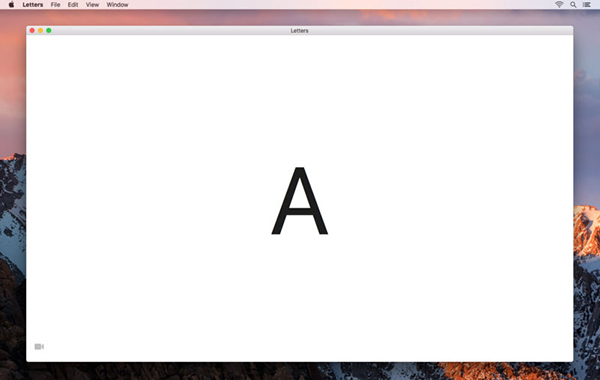600x380 pixels.
Task: Click the Letters window title text
Action: click(x=299, y=31)
